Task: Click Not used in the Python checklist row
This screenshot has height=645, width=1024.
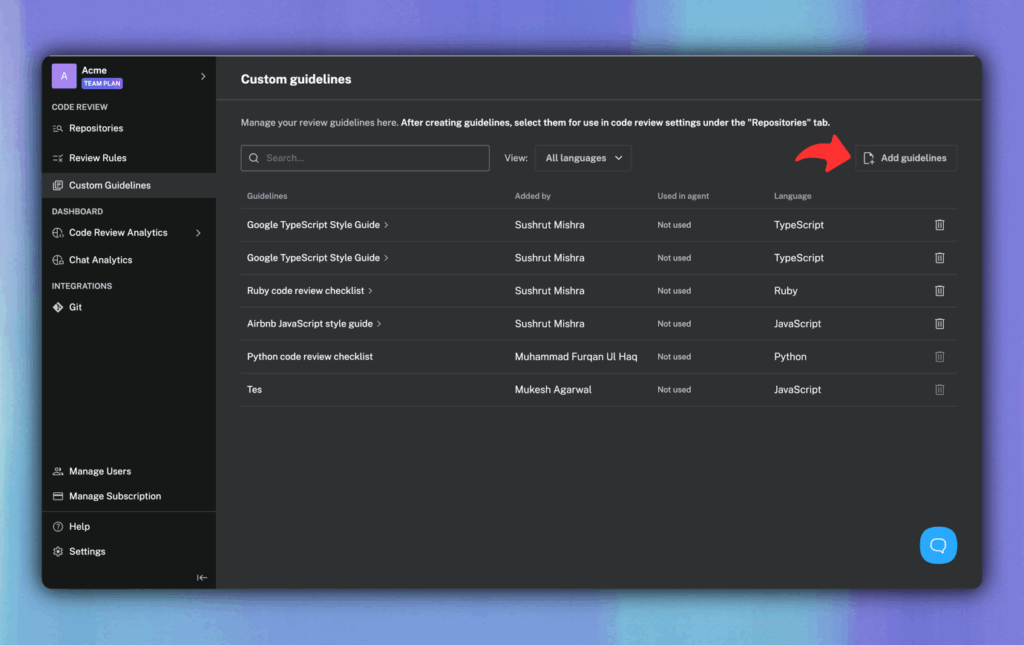Action: coord(674,356)
